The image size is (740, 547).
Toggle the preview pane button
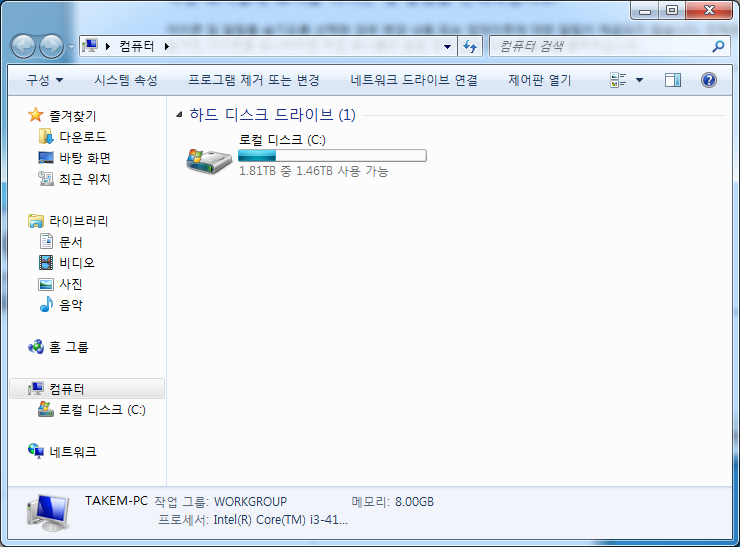click(673, 80)
